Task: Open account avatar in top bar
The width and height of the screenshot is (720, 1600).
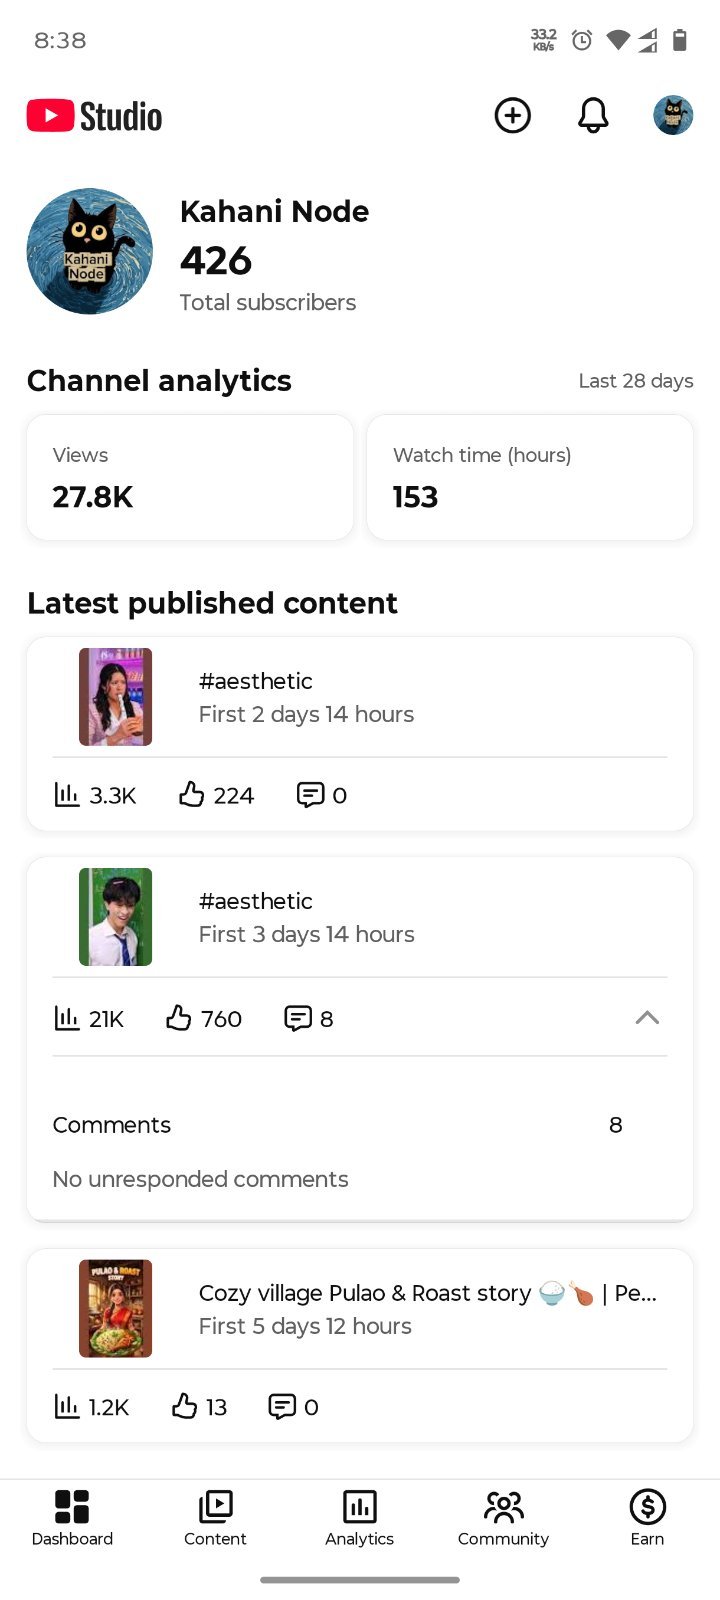Action: [673, 116]
